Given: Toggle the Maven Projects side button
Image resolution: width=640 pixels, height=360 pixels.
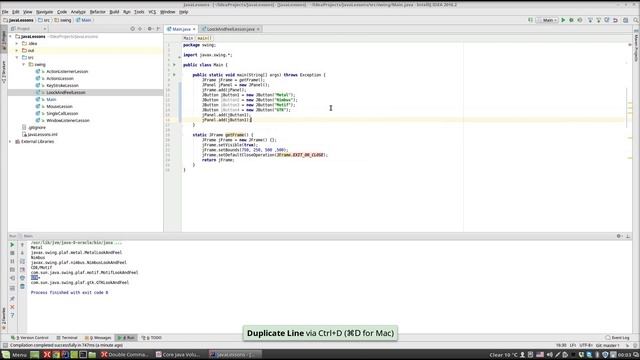Looking at the screenshot, I should point(636,45).
